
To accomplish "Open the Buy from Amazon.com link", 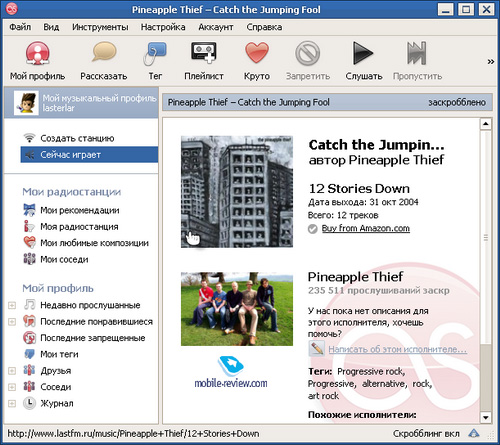I will click(x=366, y=228).
